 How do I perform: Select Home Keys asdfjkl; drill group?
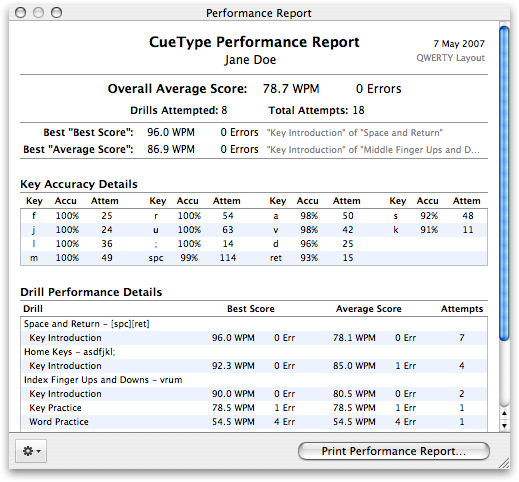click(254, 352)
